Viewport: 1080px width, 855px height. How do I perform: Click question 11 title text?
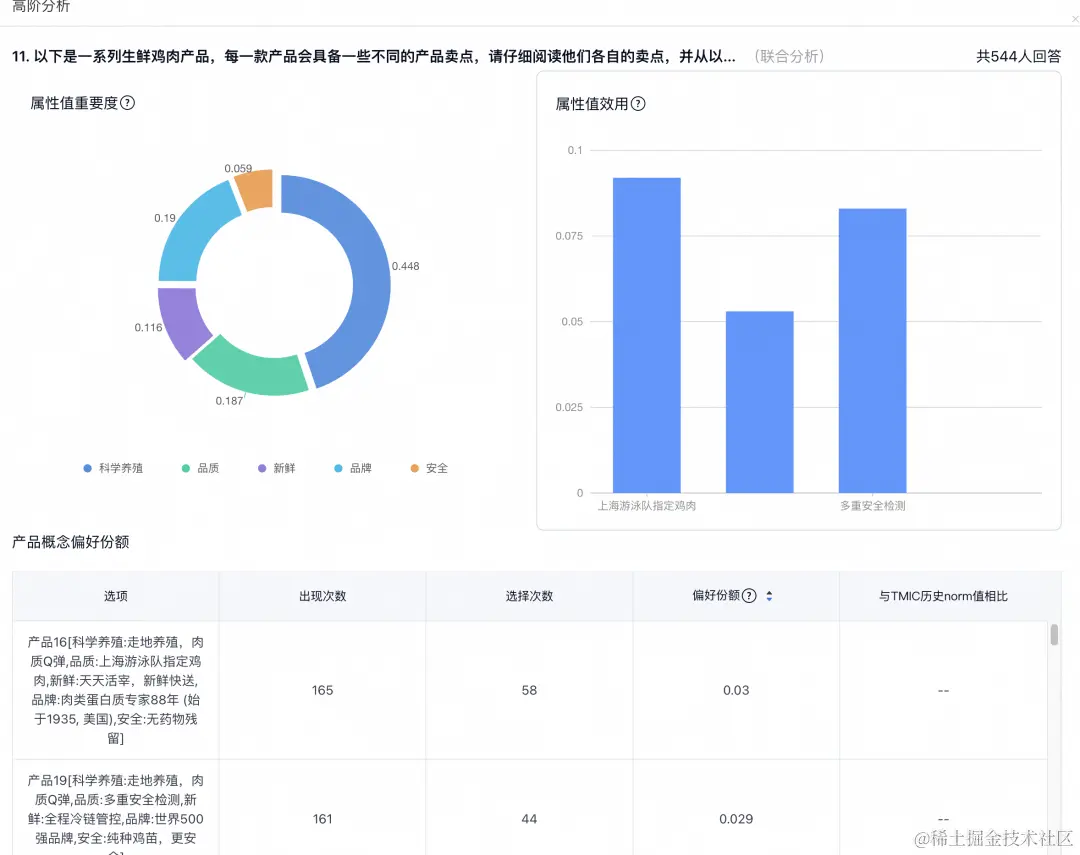(373, 56)
